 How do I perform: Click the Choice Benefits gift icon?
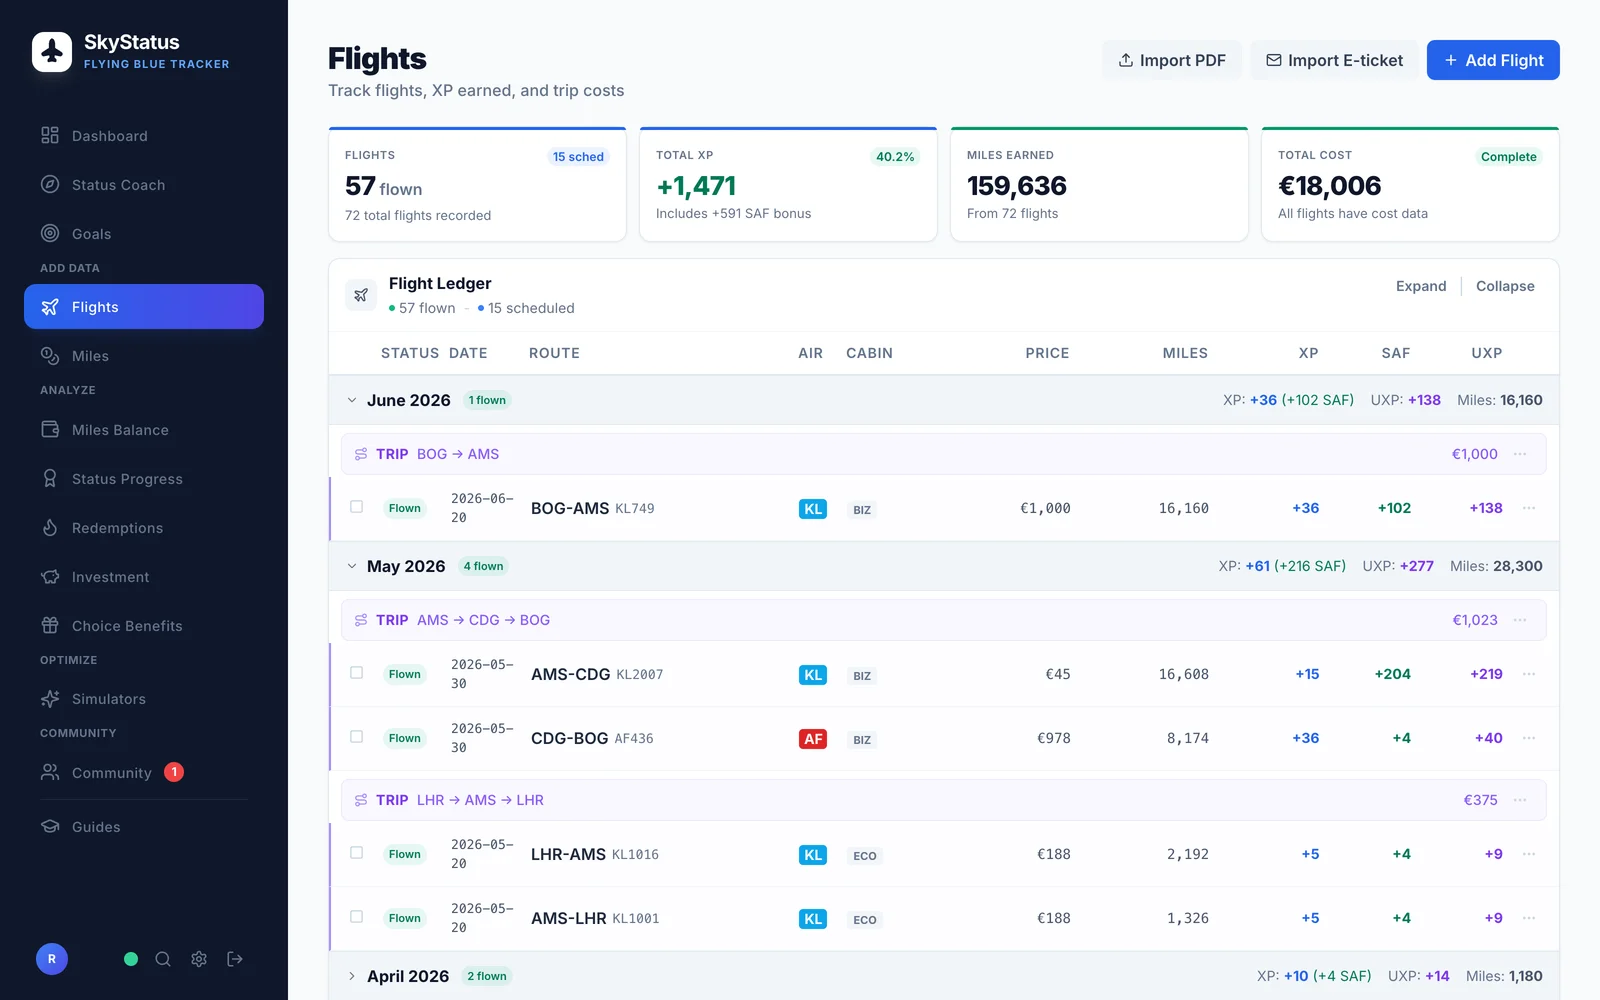[50, 626]
